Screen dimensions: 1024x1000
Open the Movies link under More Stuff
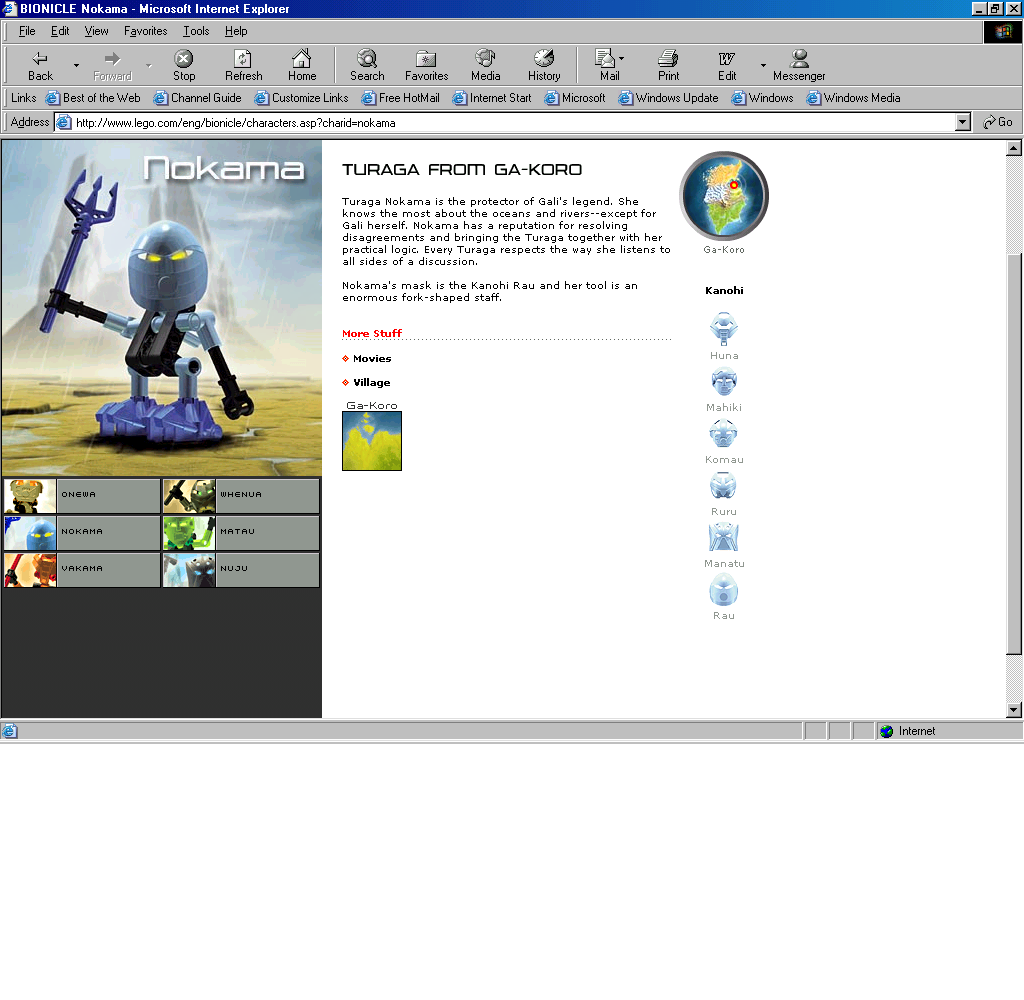(x=372, y=359)
